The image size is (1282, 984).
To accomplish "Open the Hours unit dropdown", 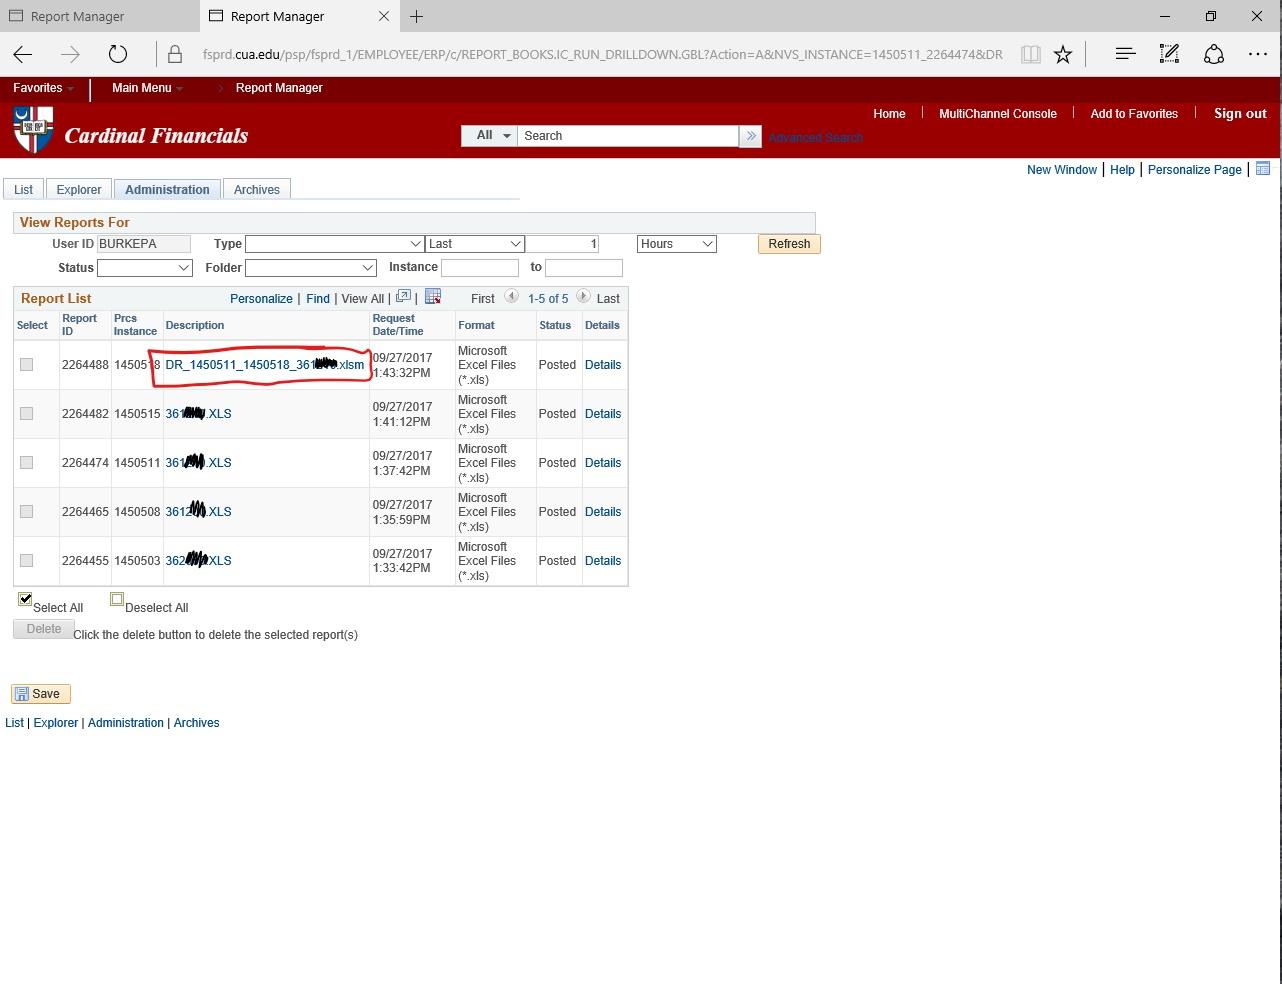I will [x=677, y=244].
